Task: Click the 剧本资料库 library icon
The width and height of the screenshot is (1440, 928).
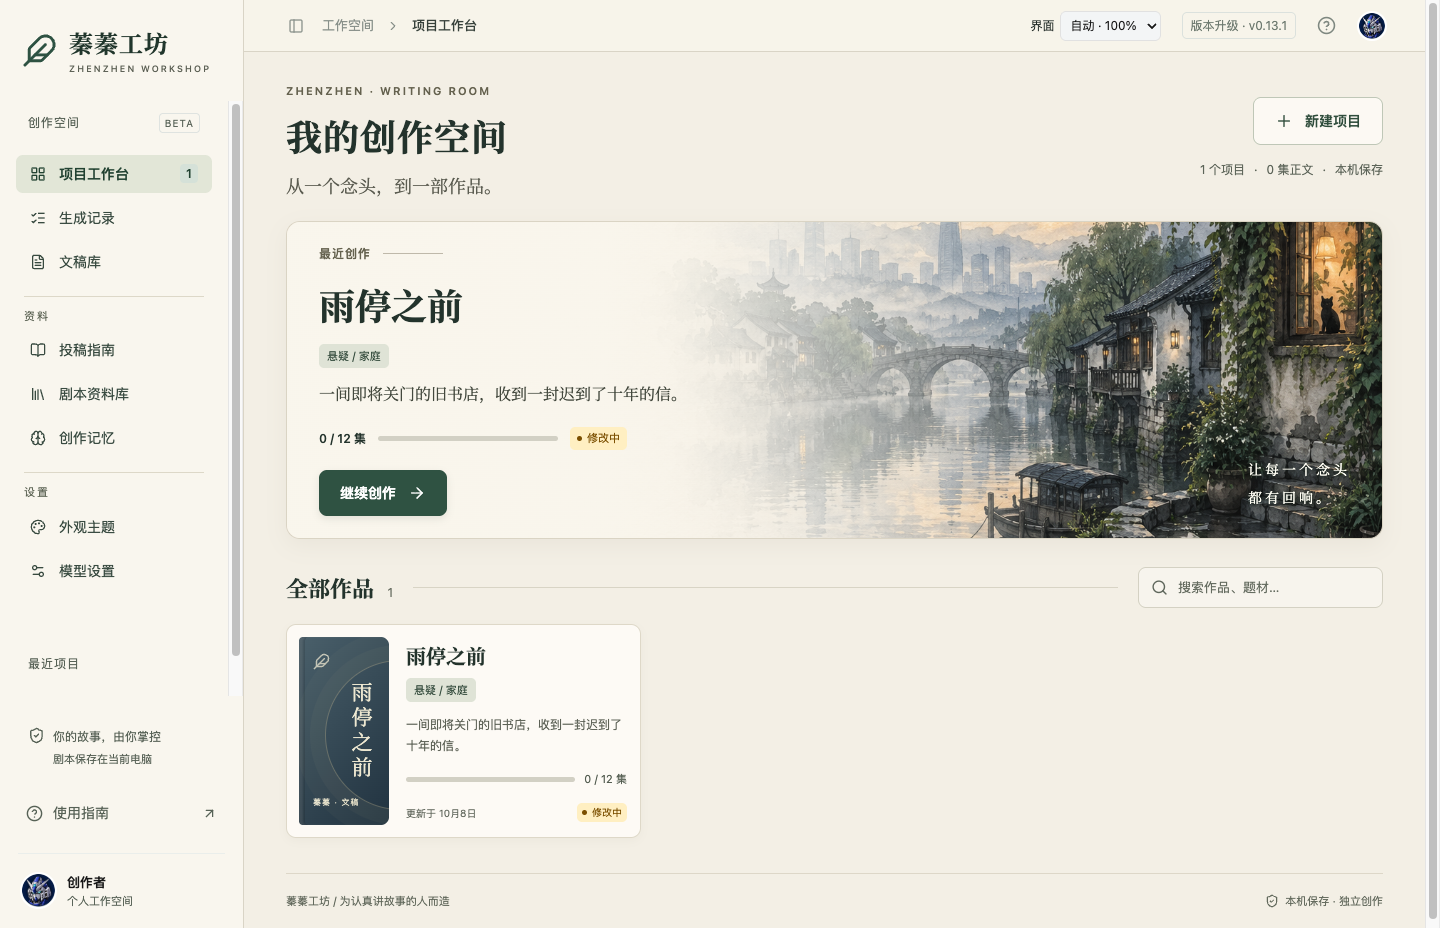Action: pyautogui.click(x=38, y=394)
